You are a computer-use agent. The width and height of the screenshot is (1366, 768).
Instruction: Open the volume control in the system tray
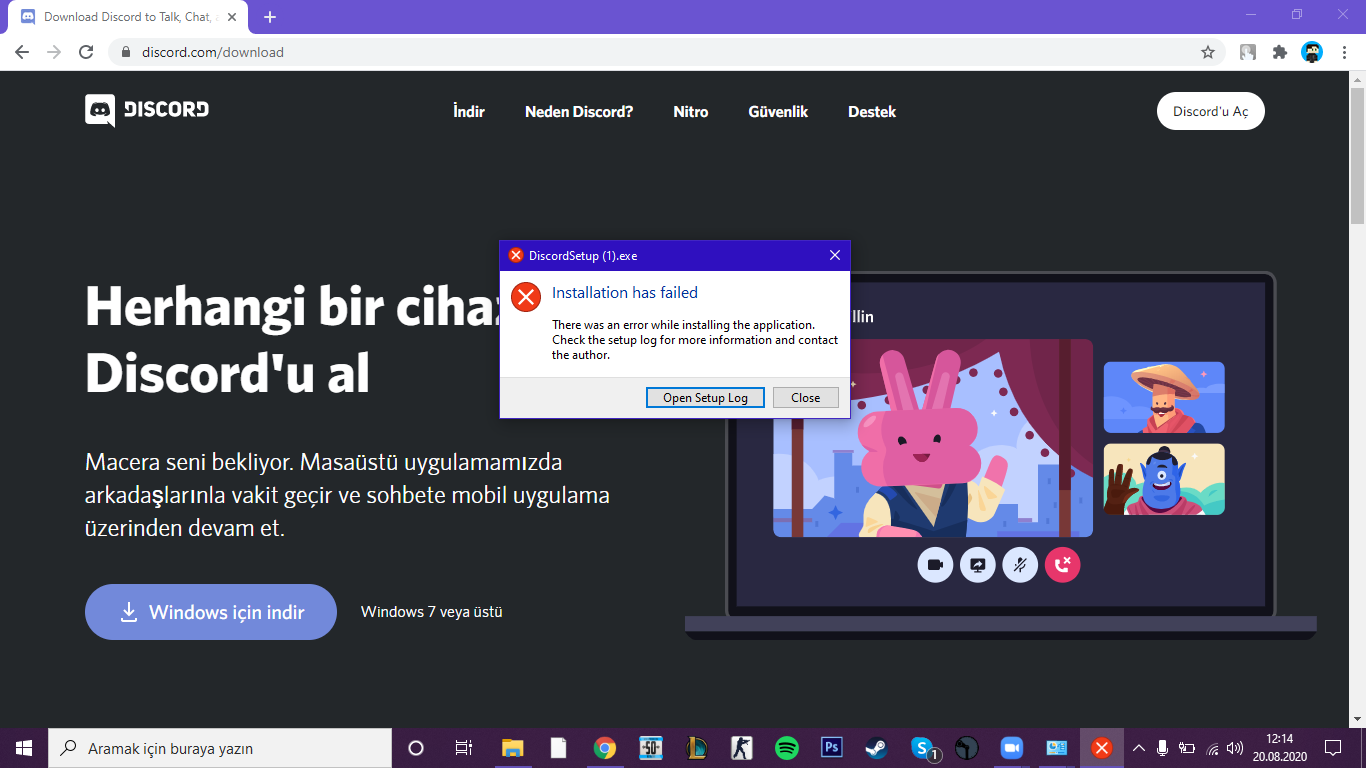[1235, 748]
